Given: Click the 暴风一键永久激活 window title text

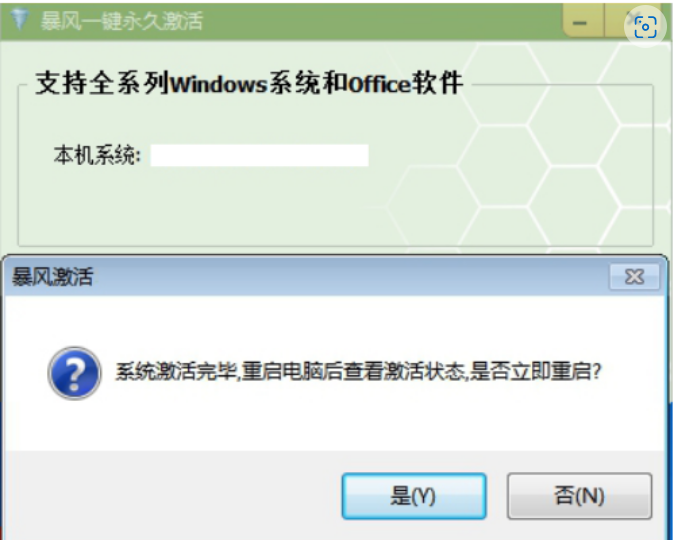Looking at the screenshot, I should coord(122,21).
